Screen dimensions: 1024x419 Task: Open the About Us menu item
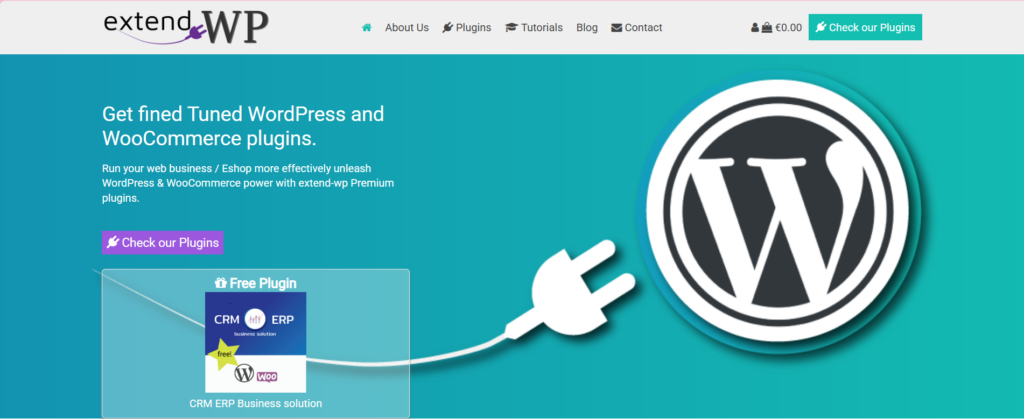tap(407, 27)
